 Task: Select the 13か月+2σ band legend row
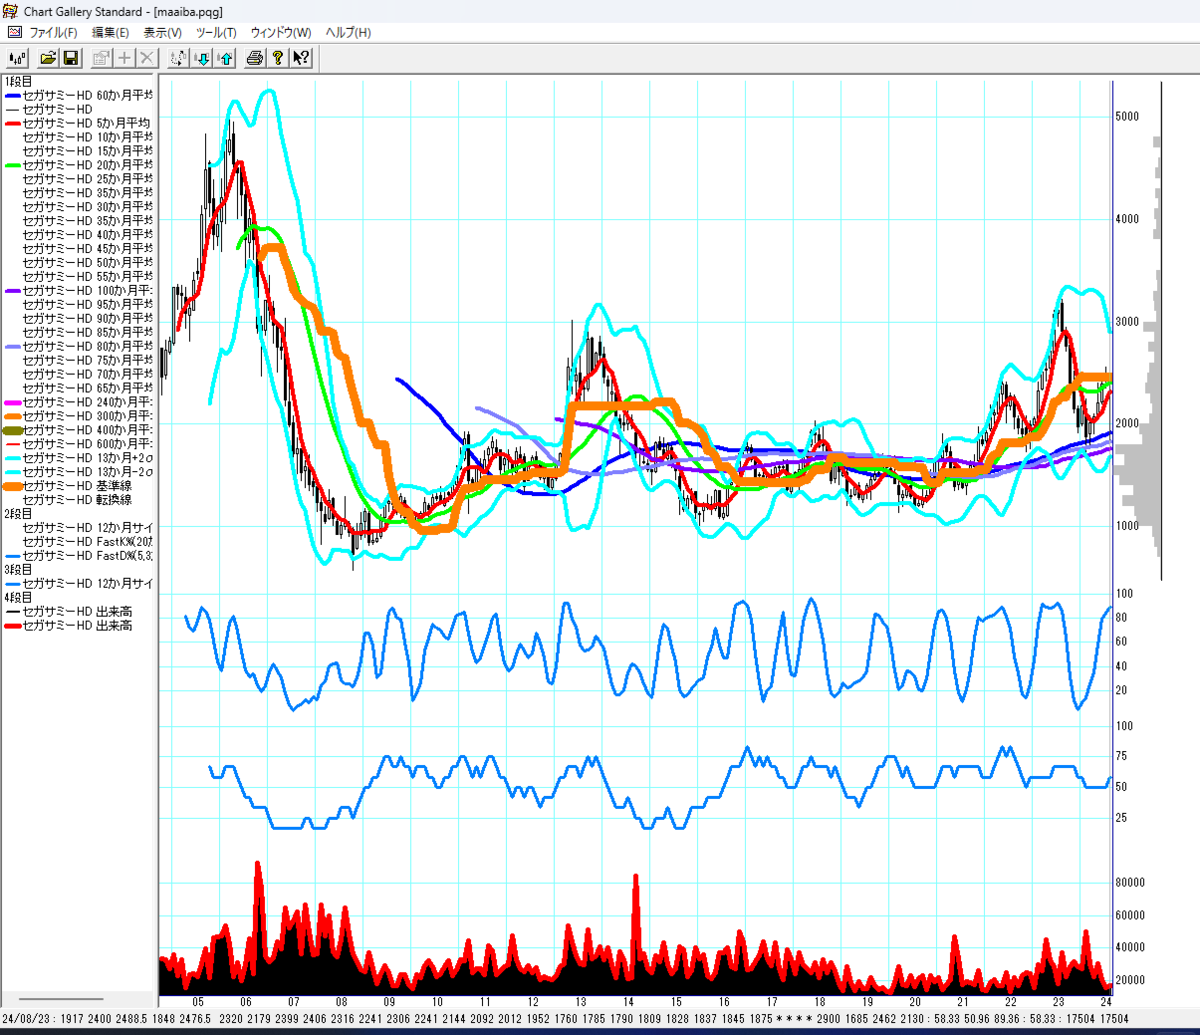click(x=78, y=457)
